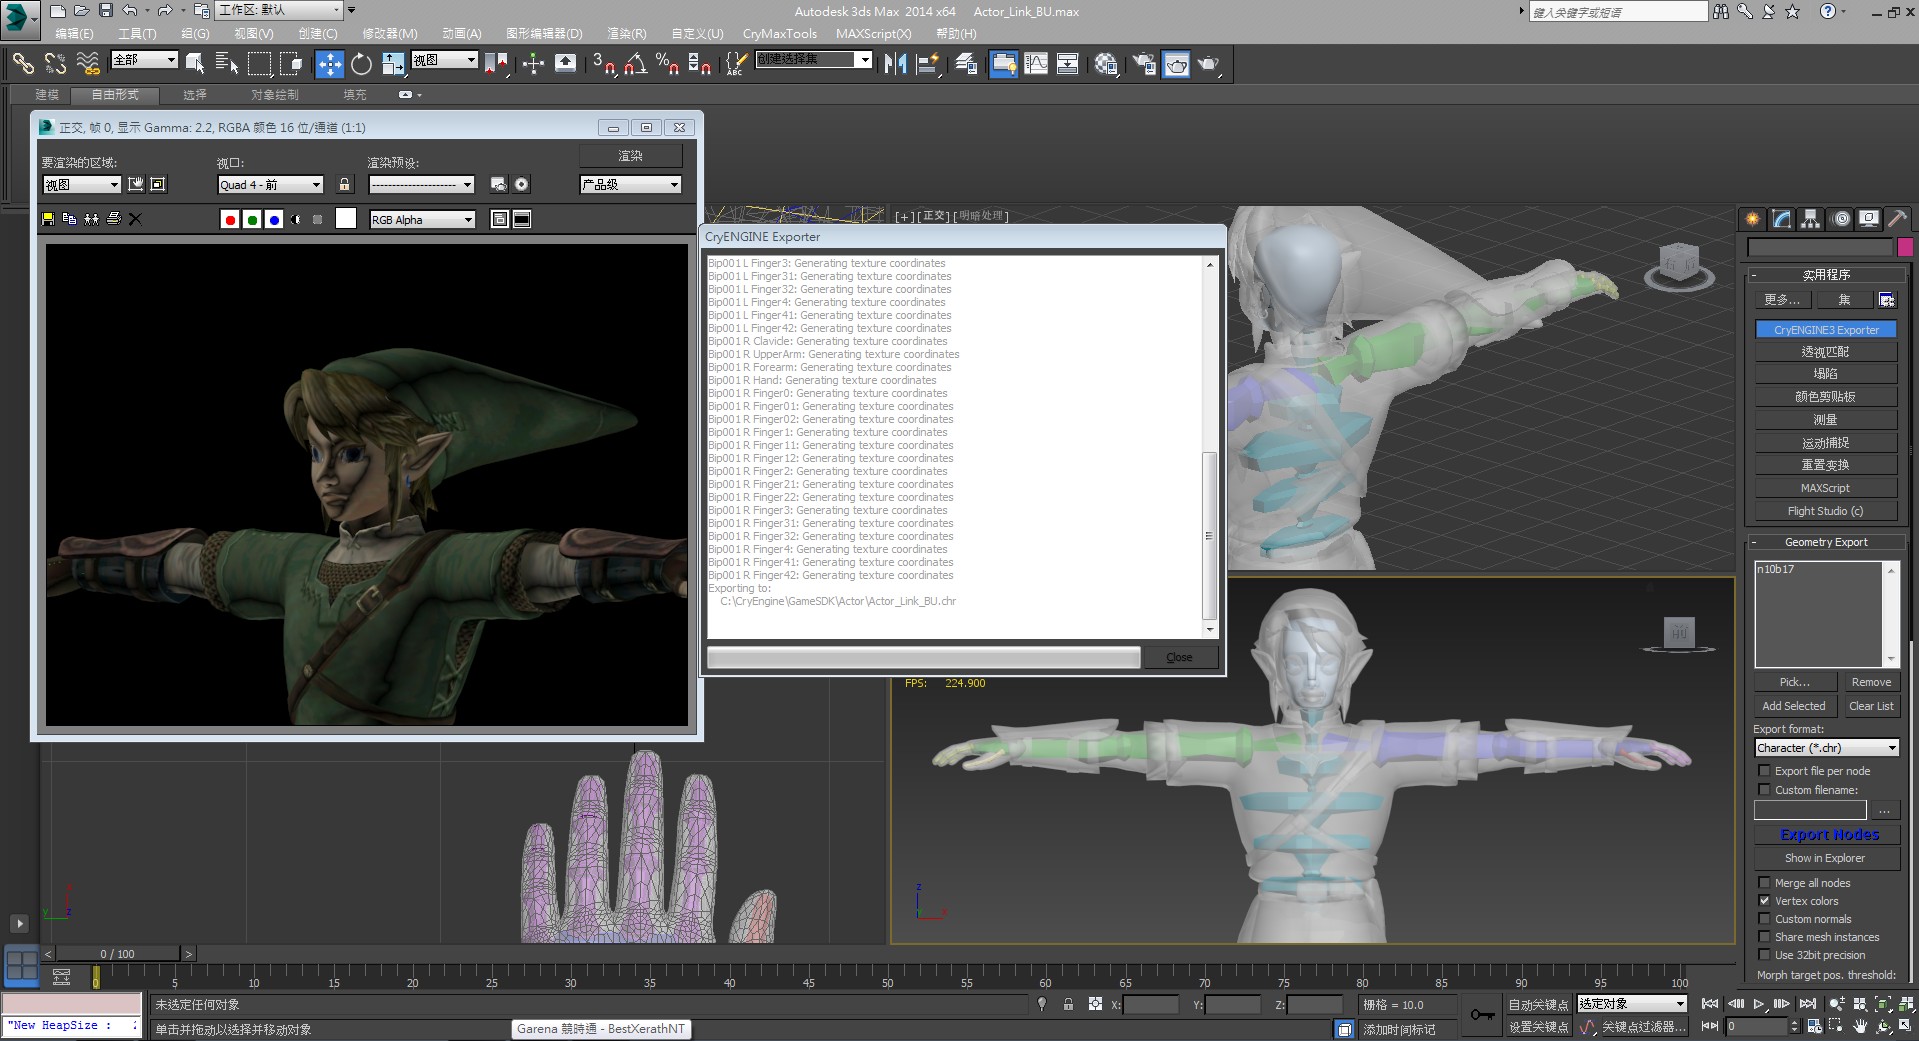
Task: Open the CryMaxTools menu
Action: [x=779, y=34]
